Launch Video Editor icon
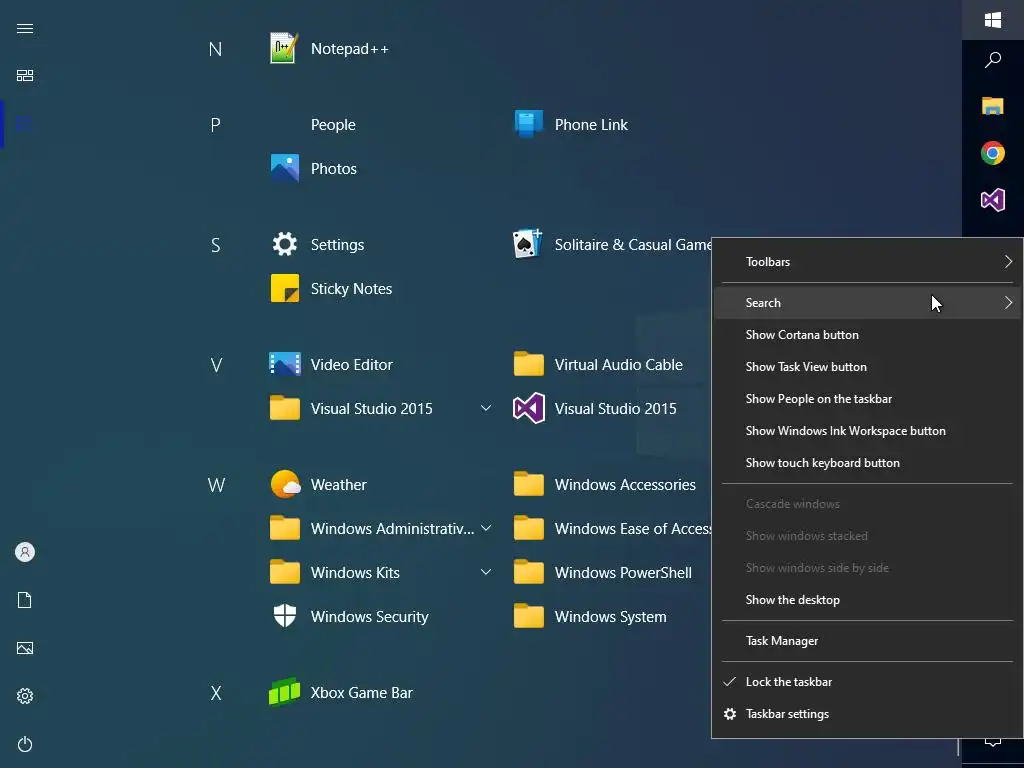 [285, 364]
